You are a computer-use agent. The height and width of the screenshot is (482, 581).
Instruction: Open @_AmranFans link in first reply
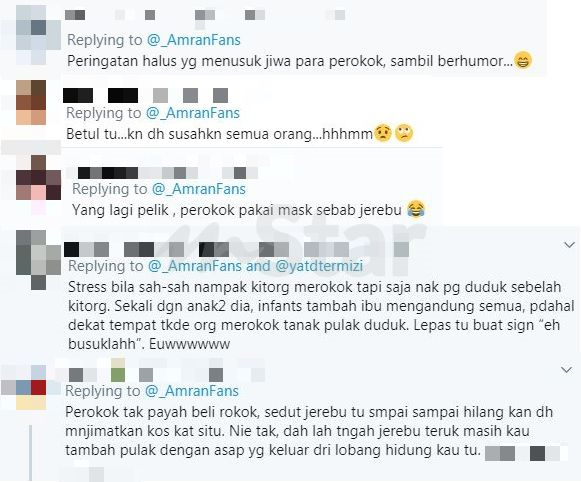coord(194,40)
